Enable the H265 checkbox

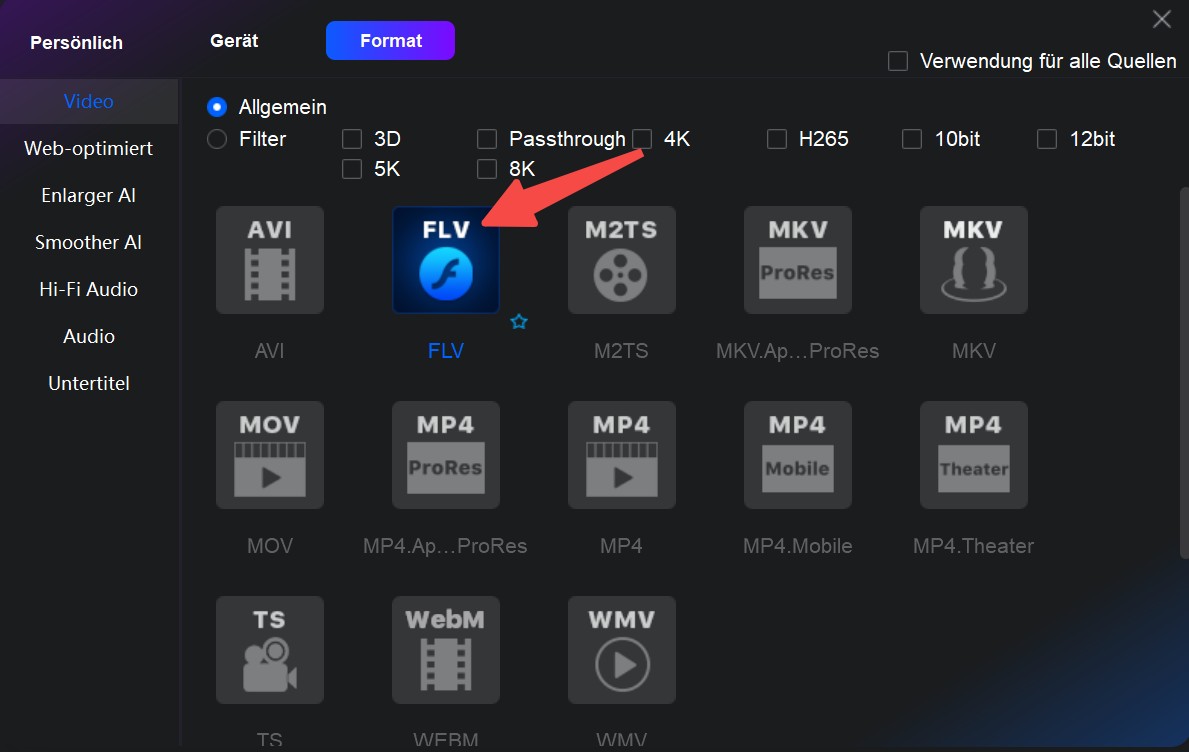776,139
